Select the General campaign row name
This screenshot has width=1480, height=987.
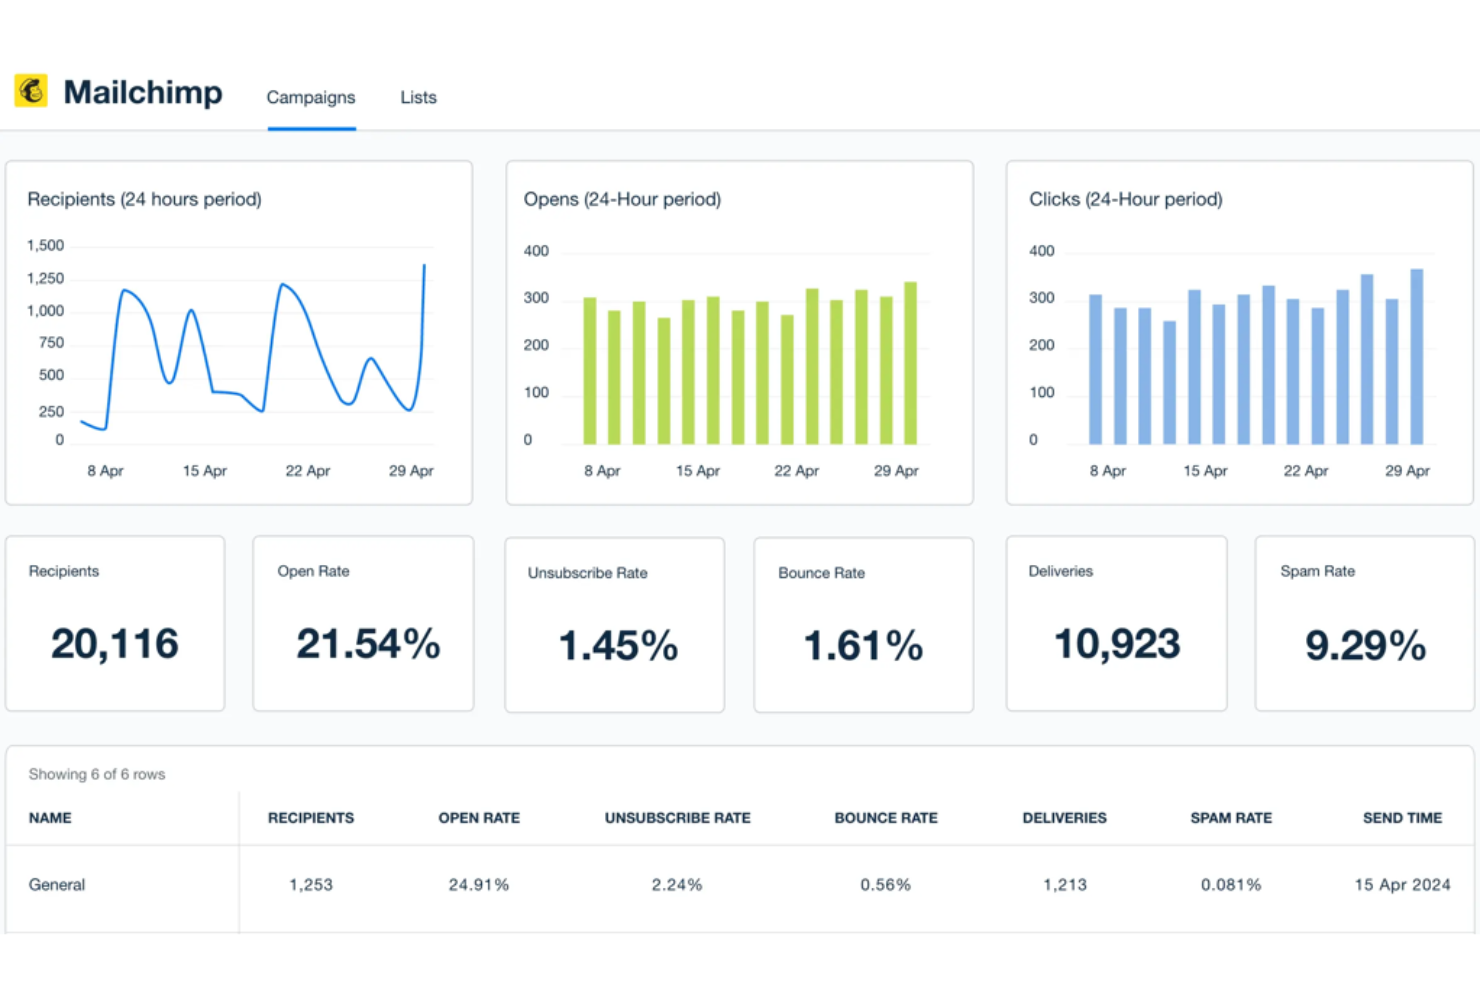(57, 885)
